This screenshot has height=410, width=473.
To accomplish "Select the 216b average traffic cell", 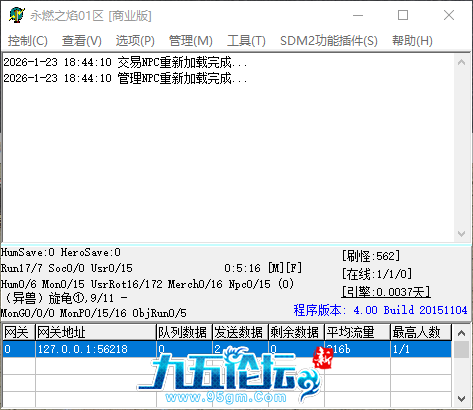I will [357, 349].
